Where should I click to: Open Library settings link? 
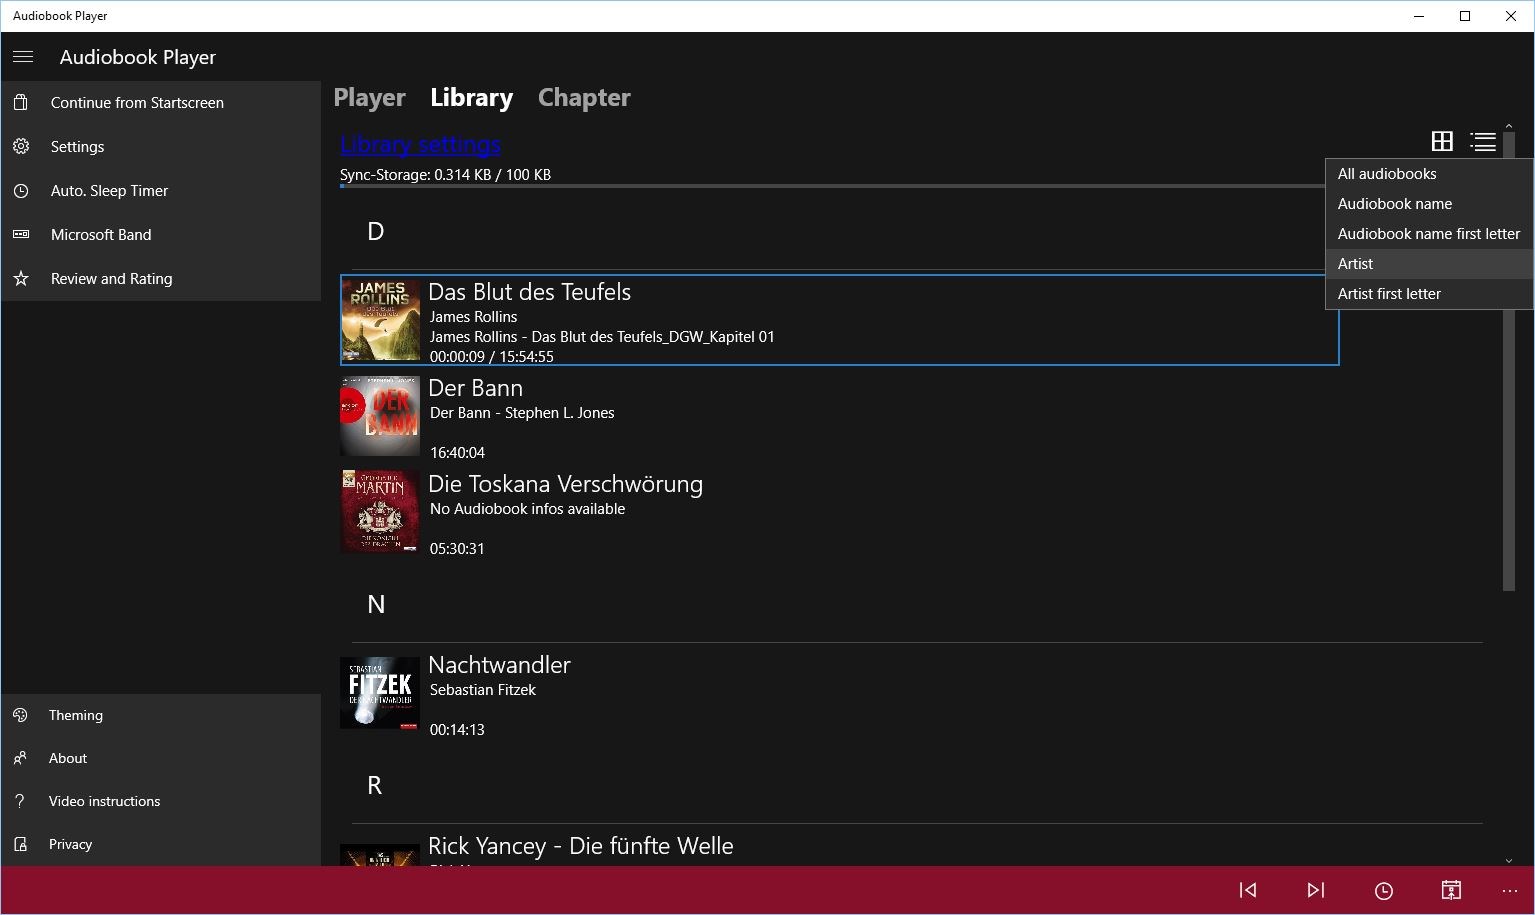(419, 144)
